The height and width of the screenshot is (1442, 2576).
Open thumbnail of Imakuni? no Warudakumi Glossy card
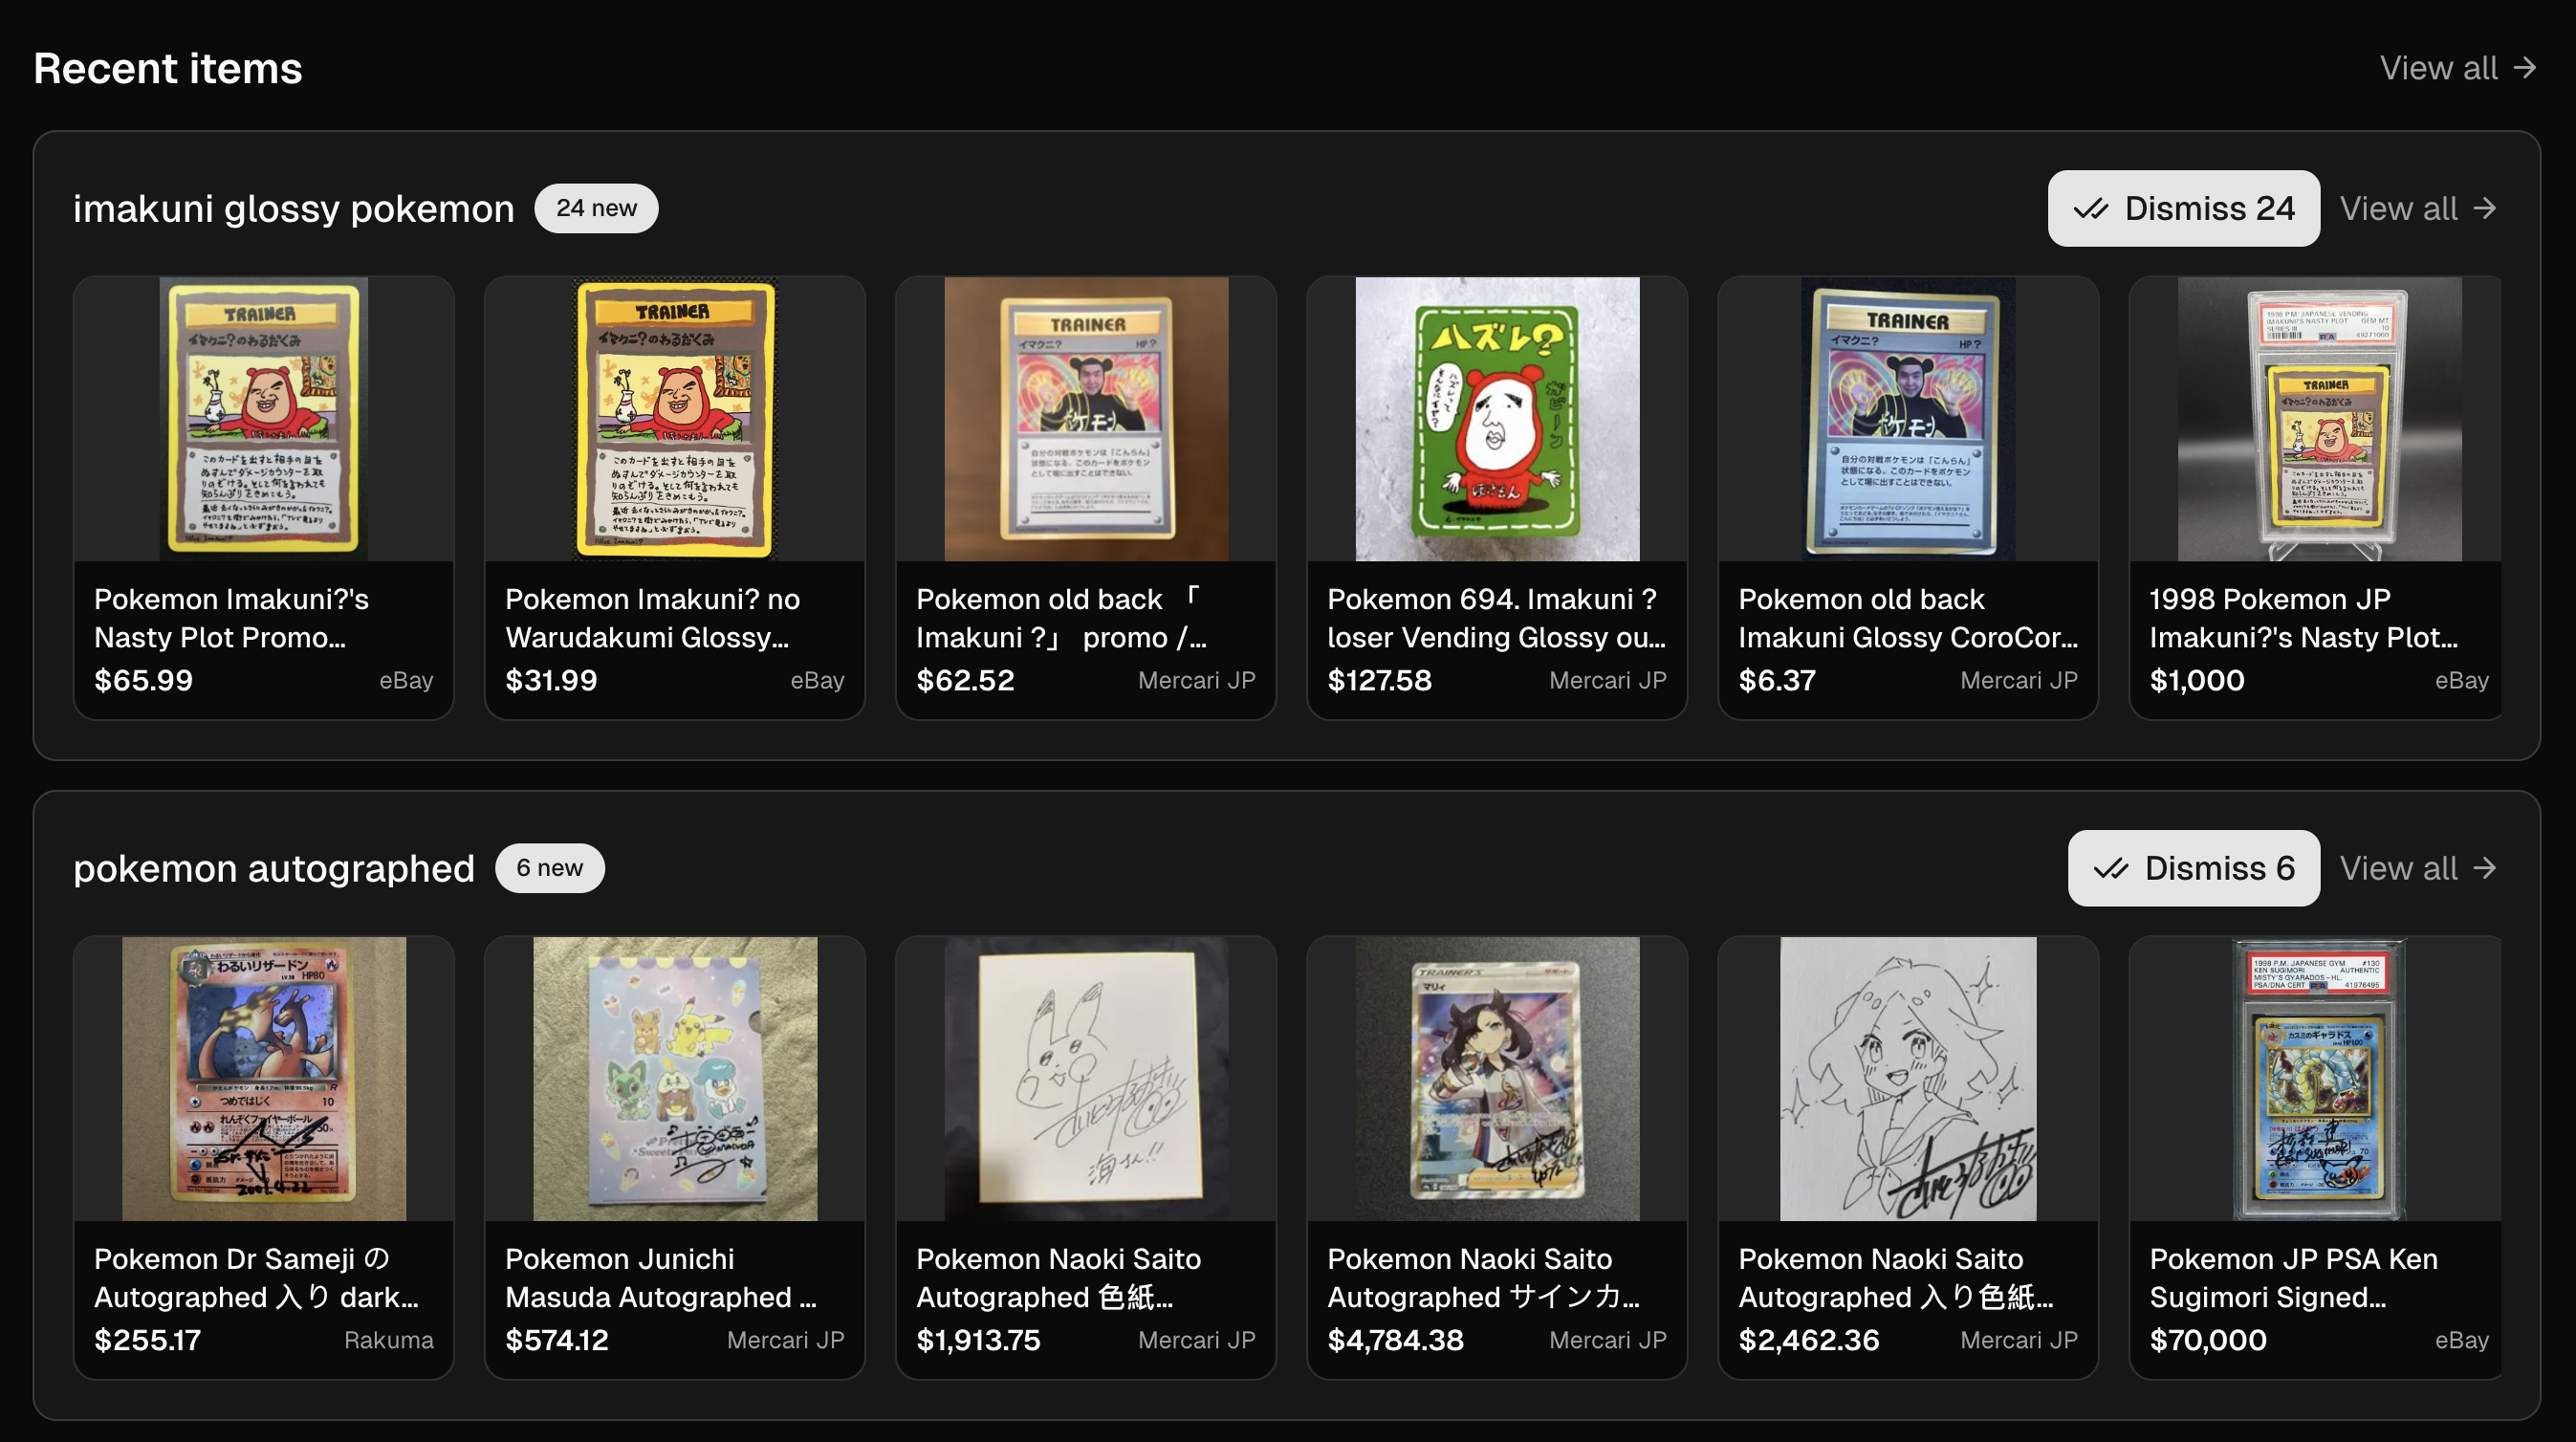[675, 419]
